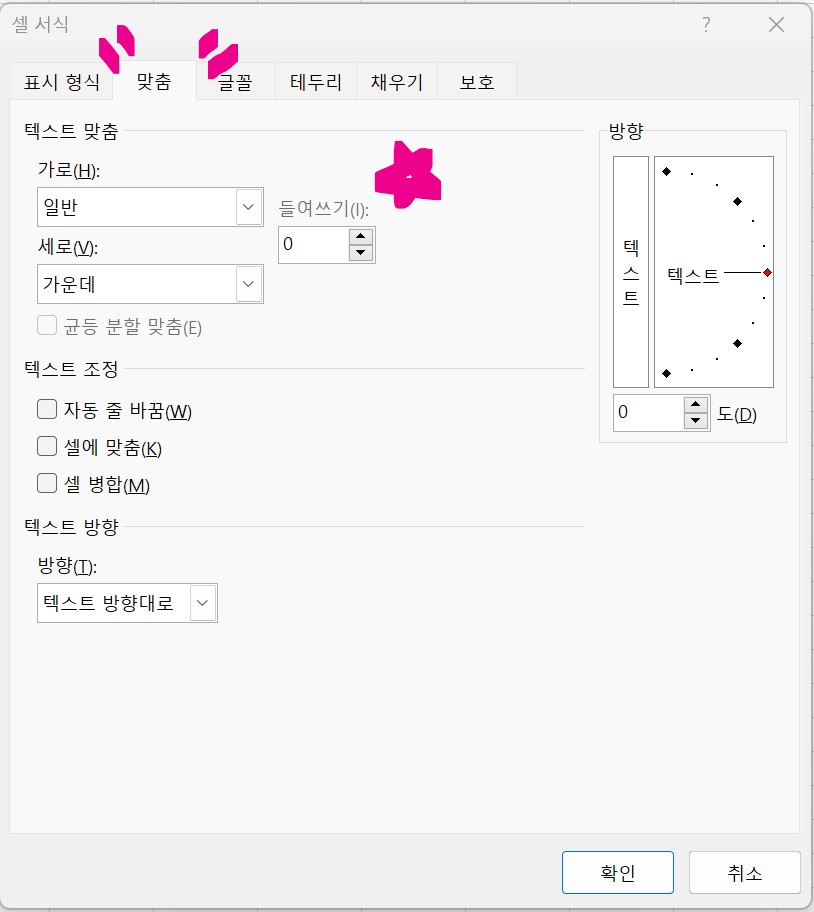
Task: Click the vertical 텍스트 orientation preview
Action: click(x=633, y=270)
